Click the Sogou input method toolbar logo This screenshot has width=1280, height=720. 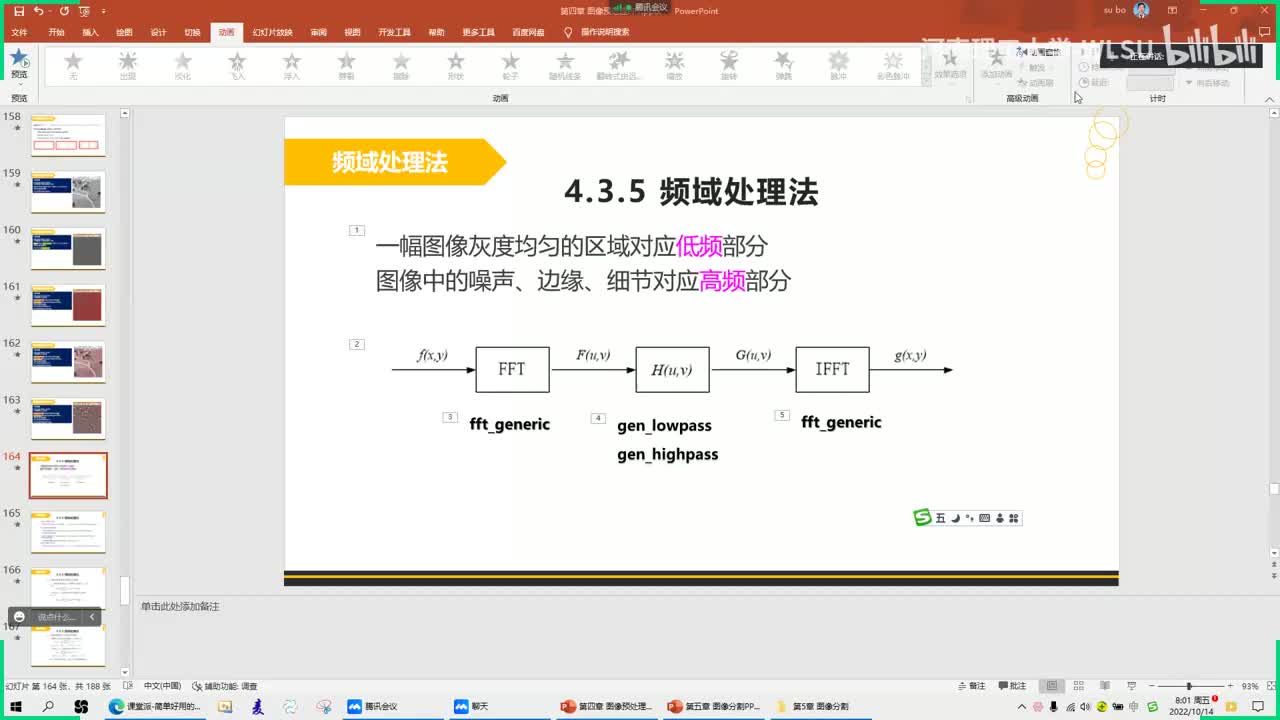click(922, 517)
